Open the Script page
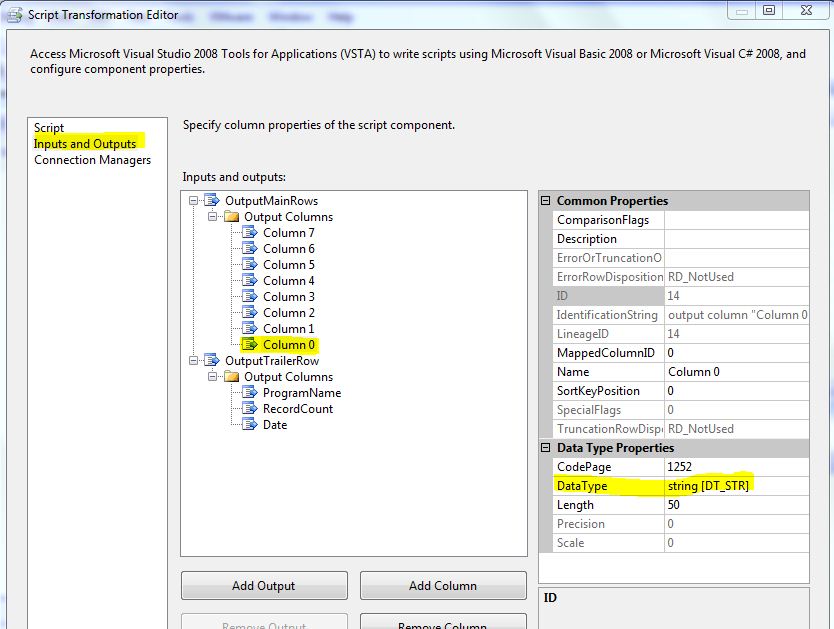The width and height of the screenshot is (834, 629). pyautogui.click(x=49, y=128)
